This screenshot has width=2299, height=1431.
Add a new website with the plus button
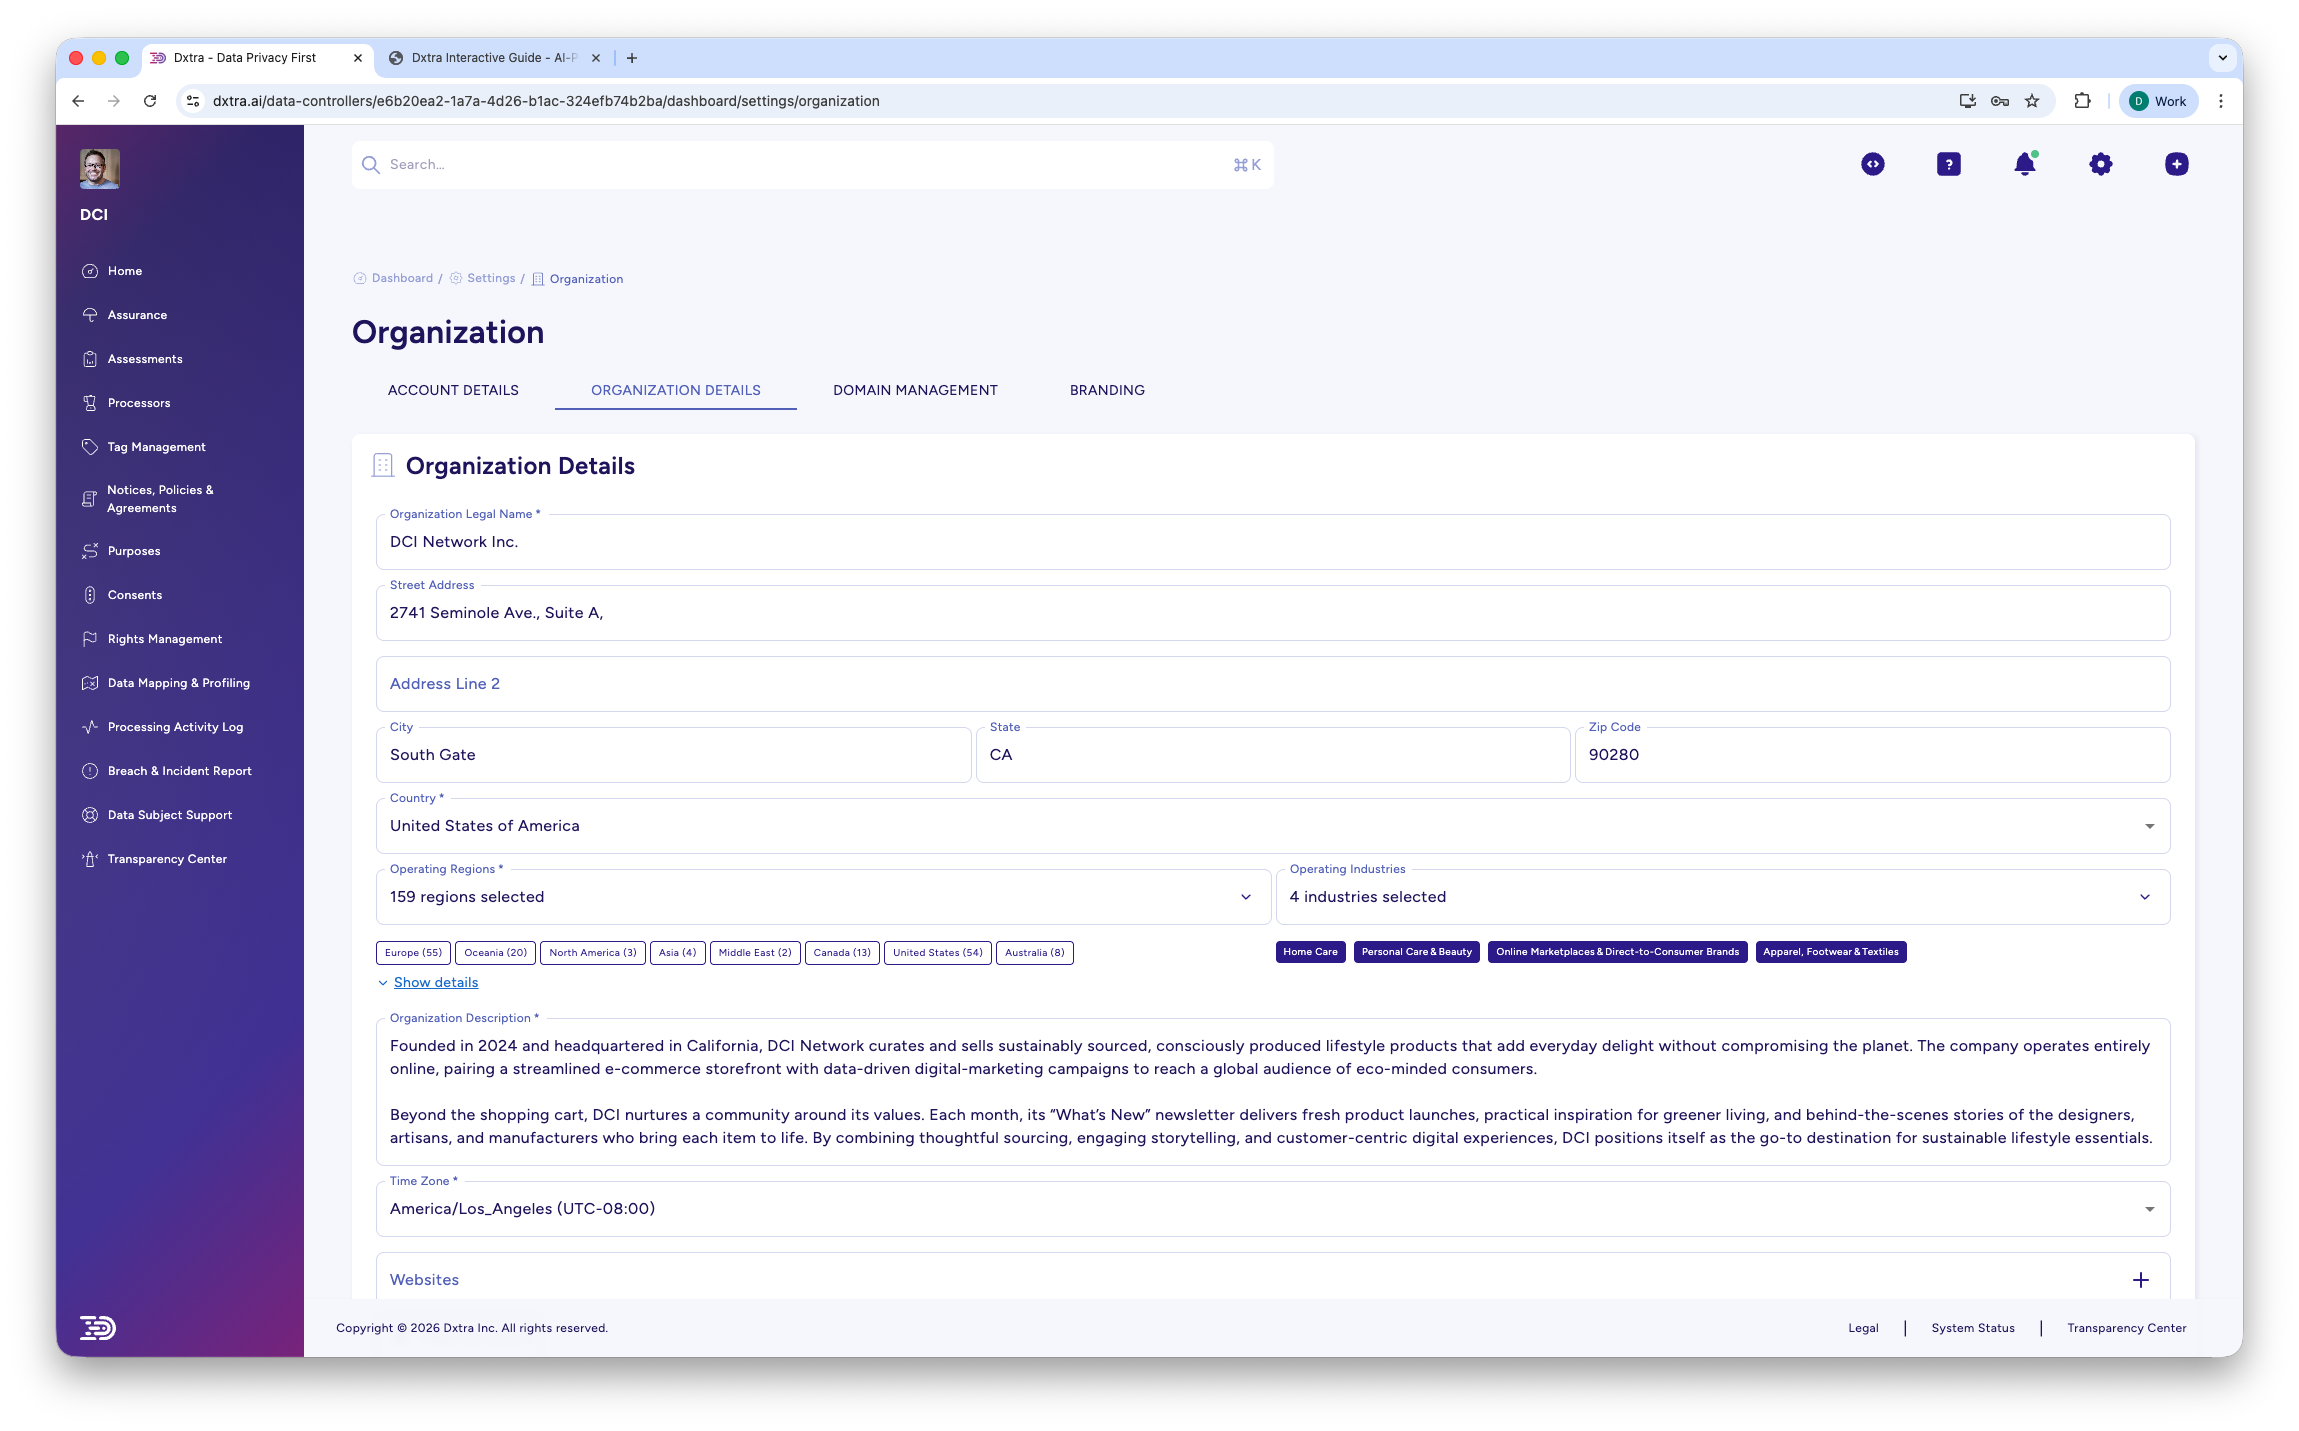click(x=2141, y=1279)
